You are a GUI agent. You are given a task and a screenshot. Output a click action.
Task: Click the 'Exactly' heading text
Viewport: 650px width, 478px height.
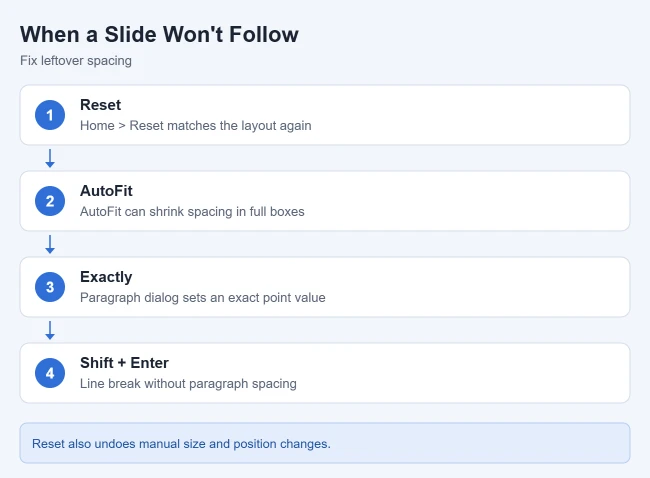106,277
